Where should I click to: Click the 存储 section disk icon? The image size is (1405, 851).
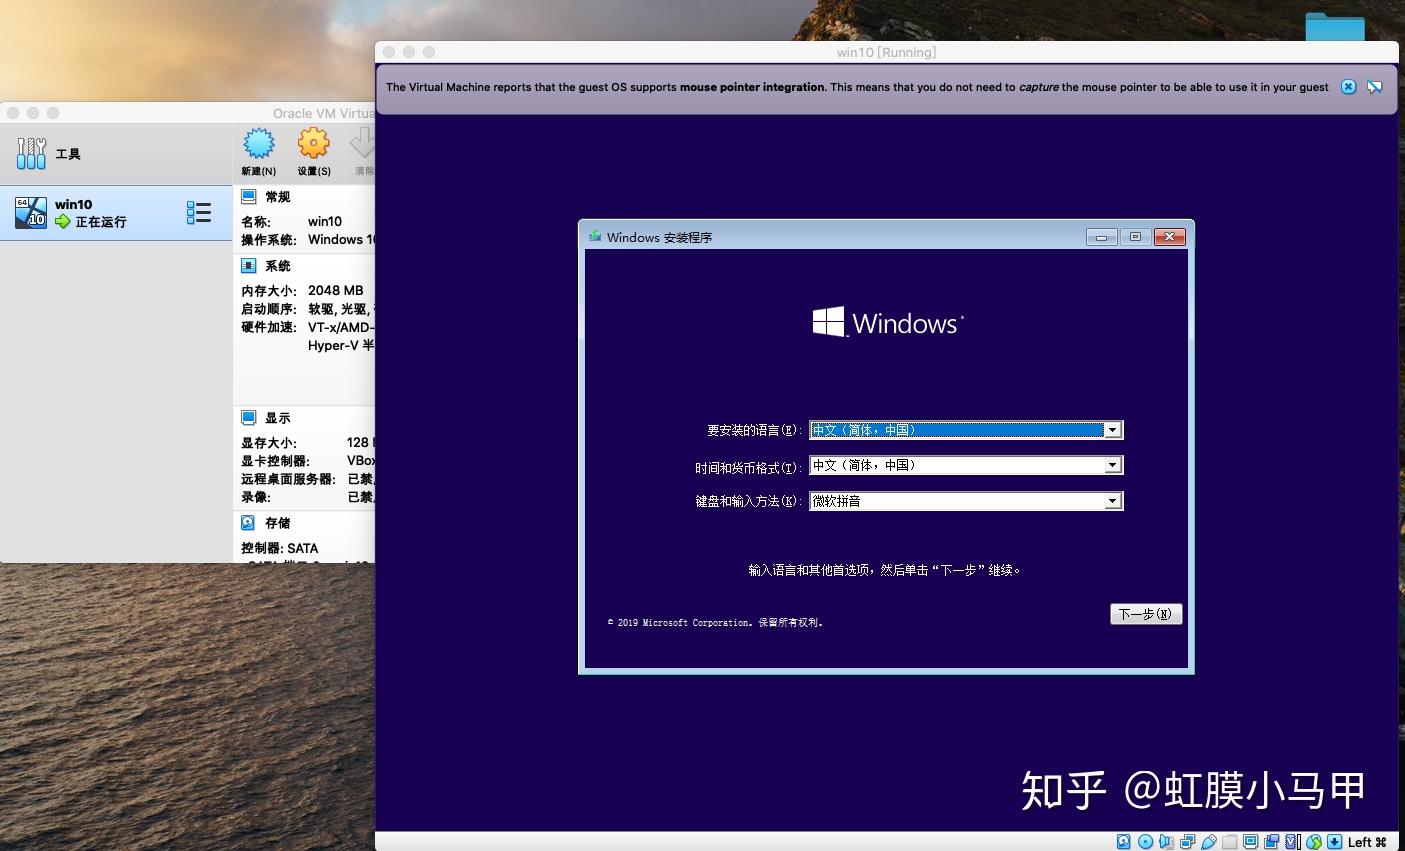(x=249, y=522)
